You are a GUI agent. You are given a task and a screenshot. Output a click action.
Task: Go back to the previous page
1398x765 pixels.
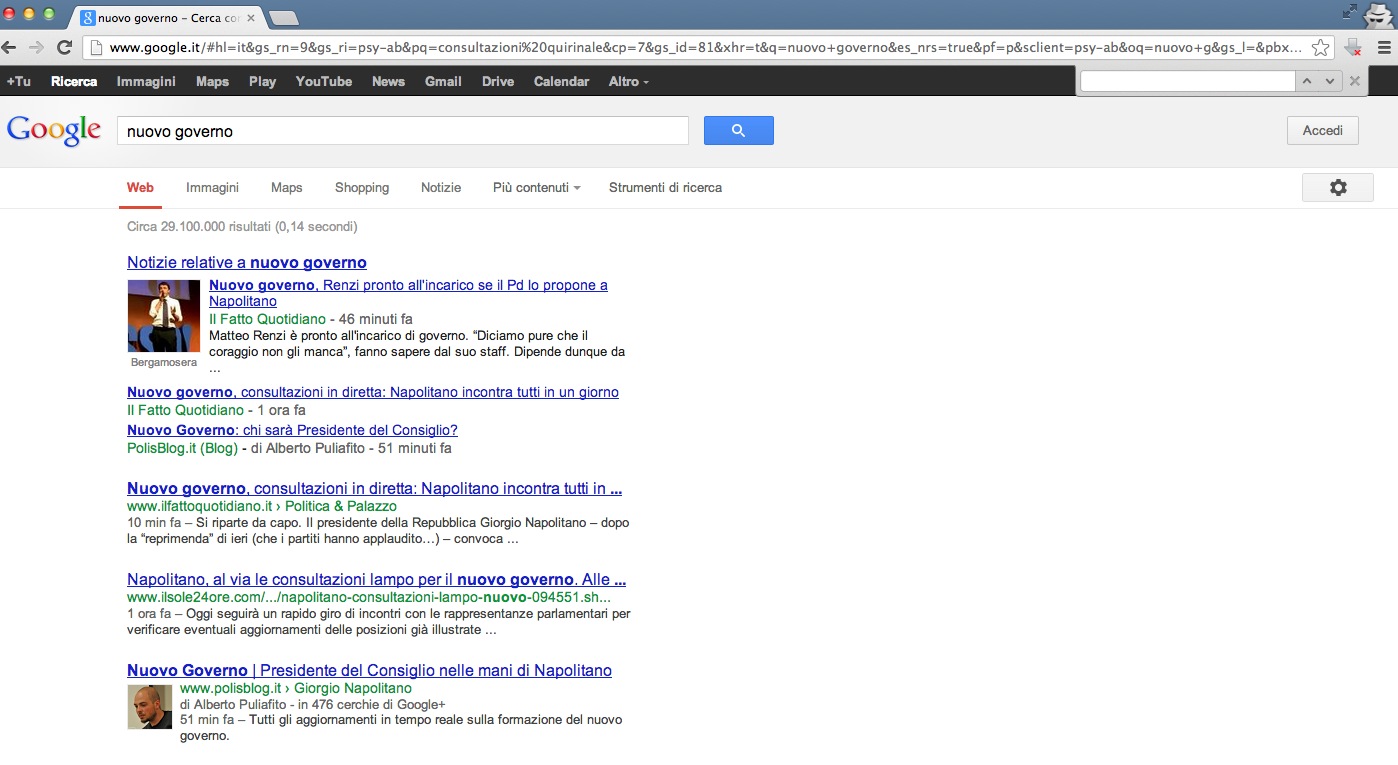click(x=11, y=47)
